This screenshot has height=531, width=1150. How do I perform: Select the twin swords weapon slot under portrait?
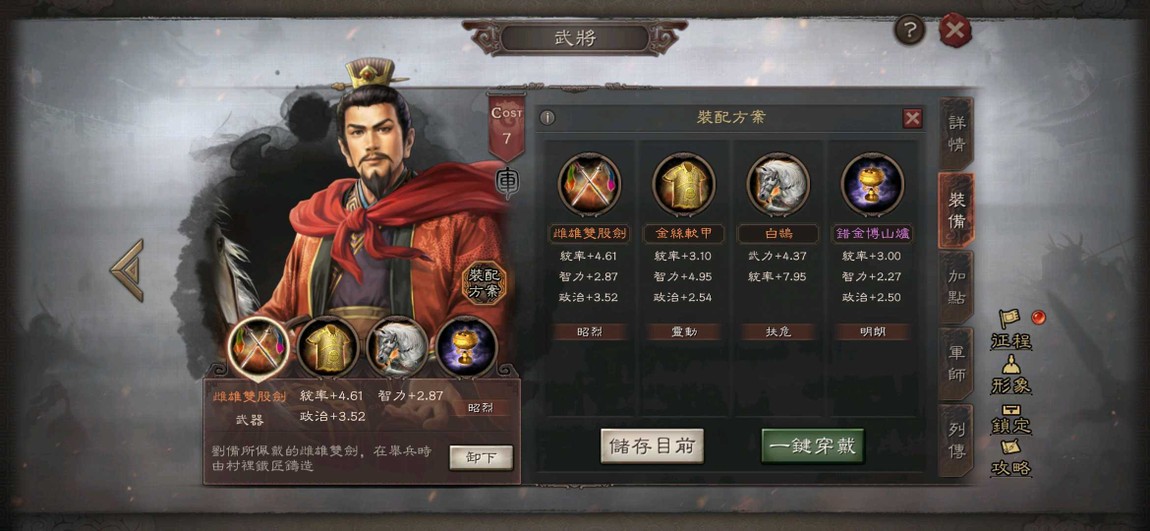pos(257,348)
